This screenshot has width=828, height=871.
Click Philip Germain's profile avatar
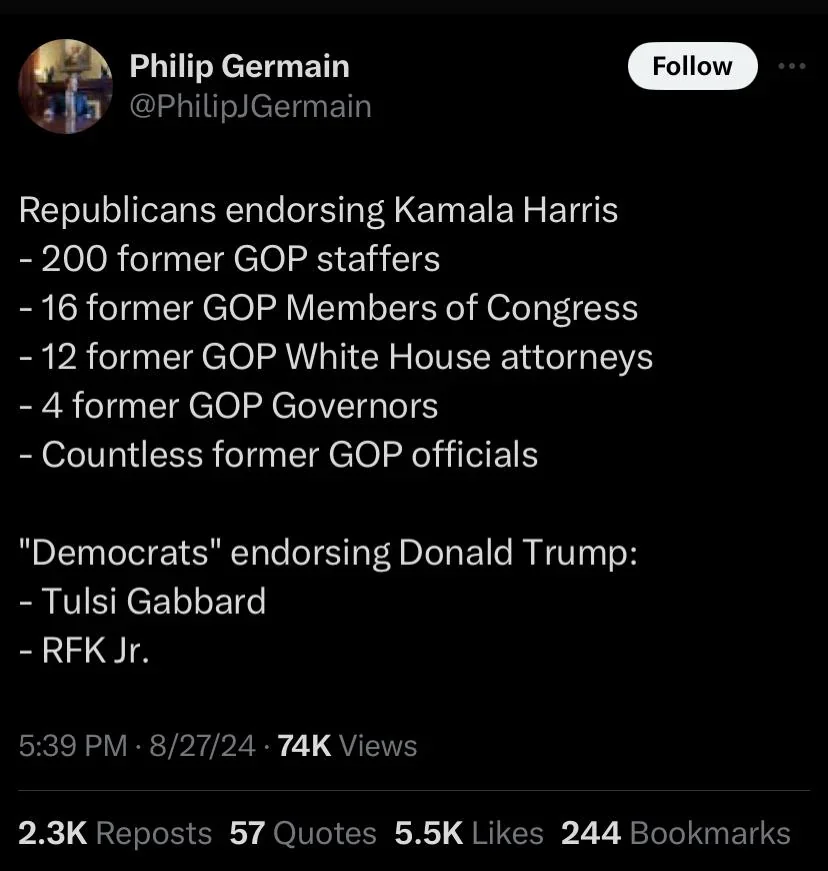pyautogui.click(x=66, y=86)
